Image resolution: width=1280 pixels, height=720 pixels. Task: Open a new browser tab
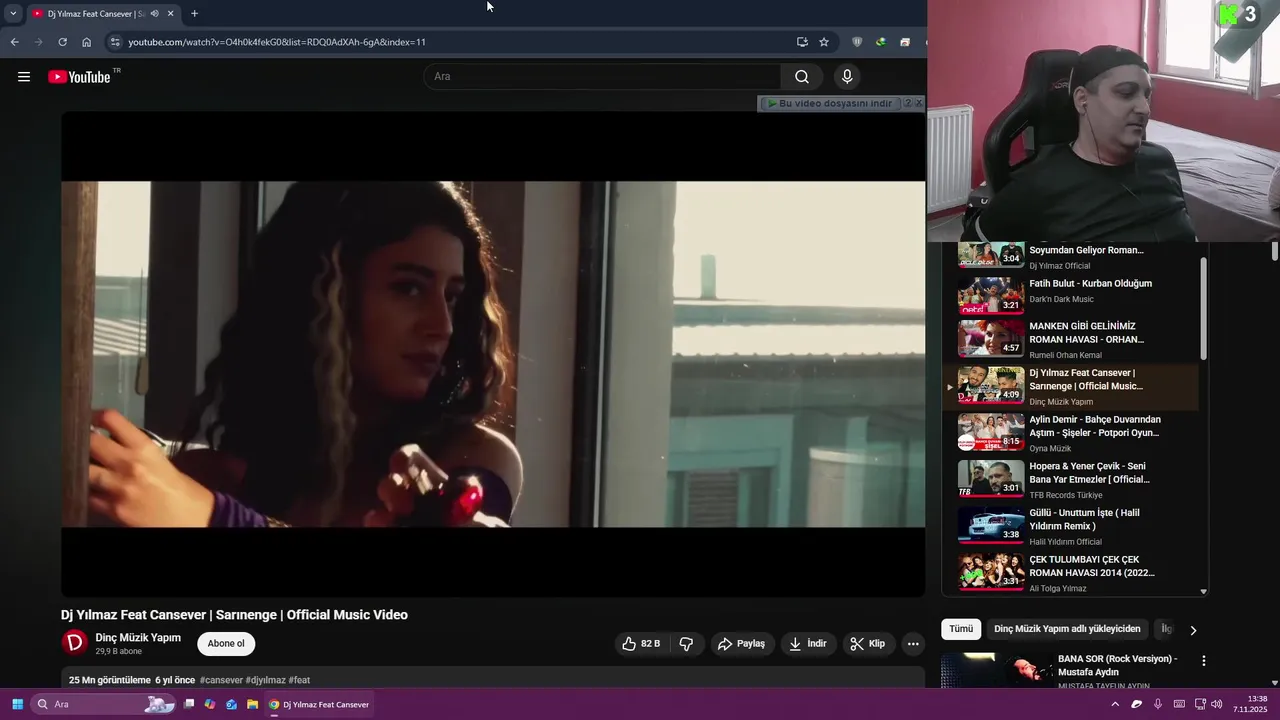pyautogui.click(x=194, y=14)
